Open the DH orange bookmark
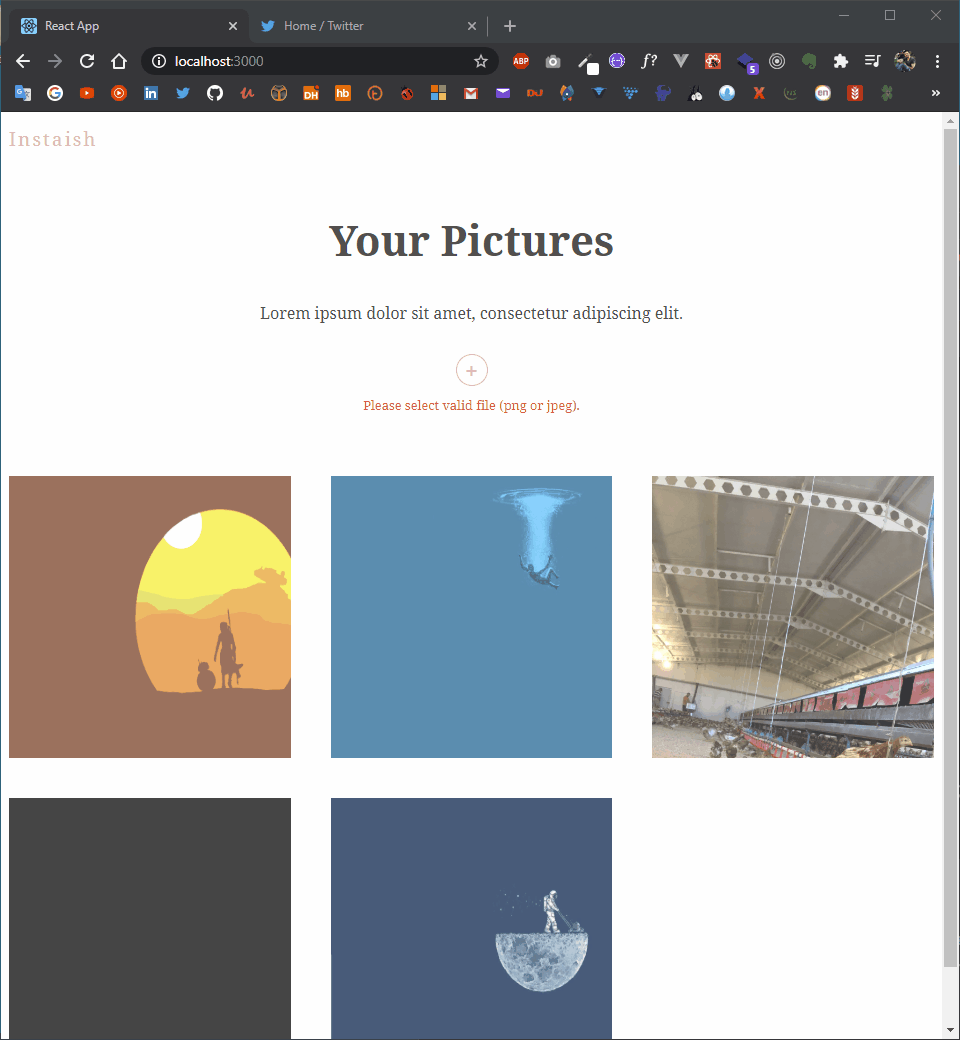The width and height of the screenshot is (960, 1040). [310, 93]
